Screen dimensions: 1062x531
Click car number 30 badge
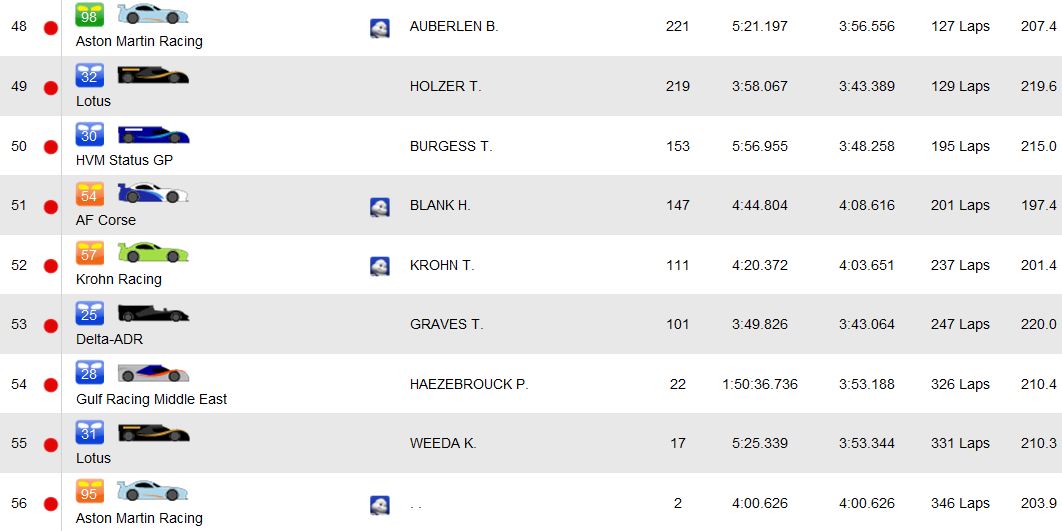point(90,135)
